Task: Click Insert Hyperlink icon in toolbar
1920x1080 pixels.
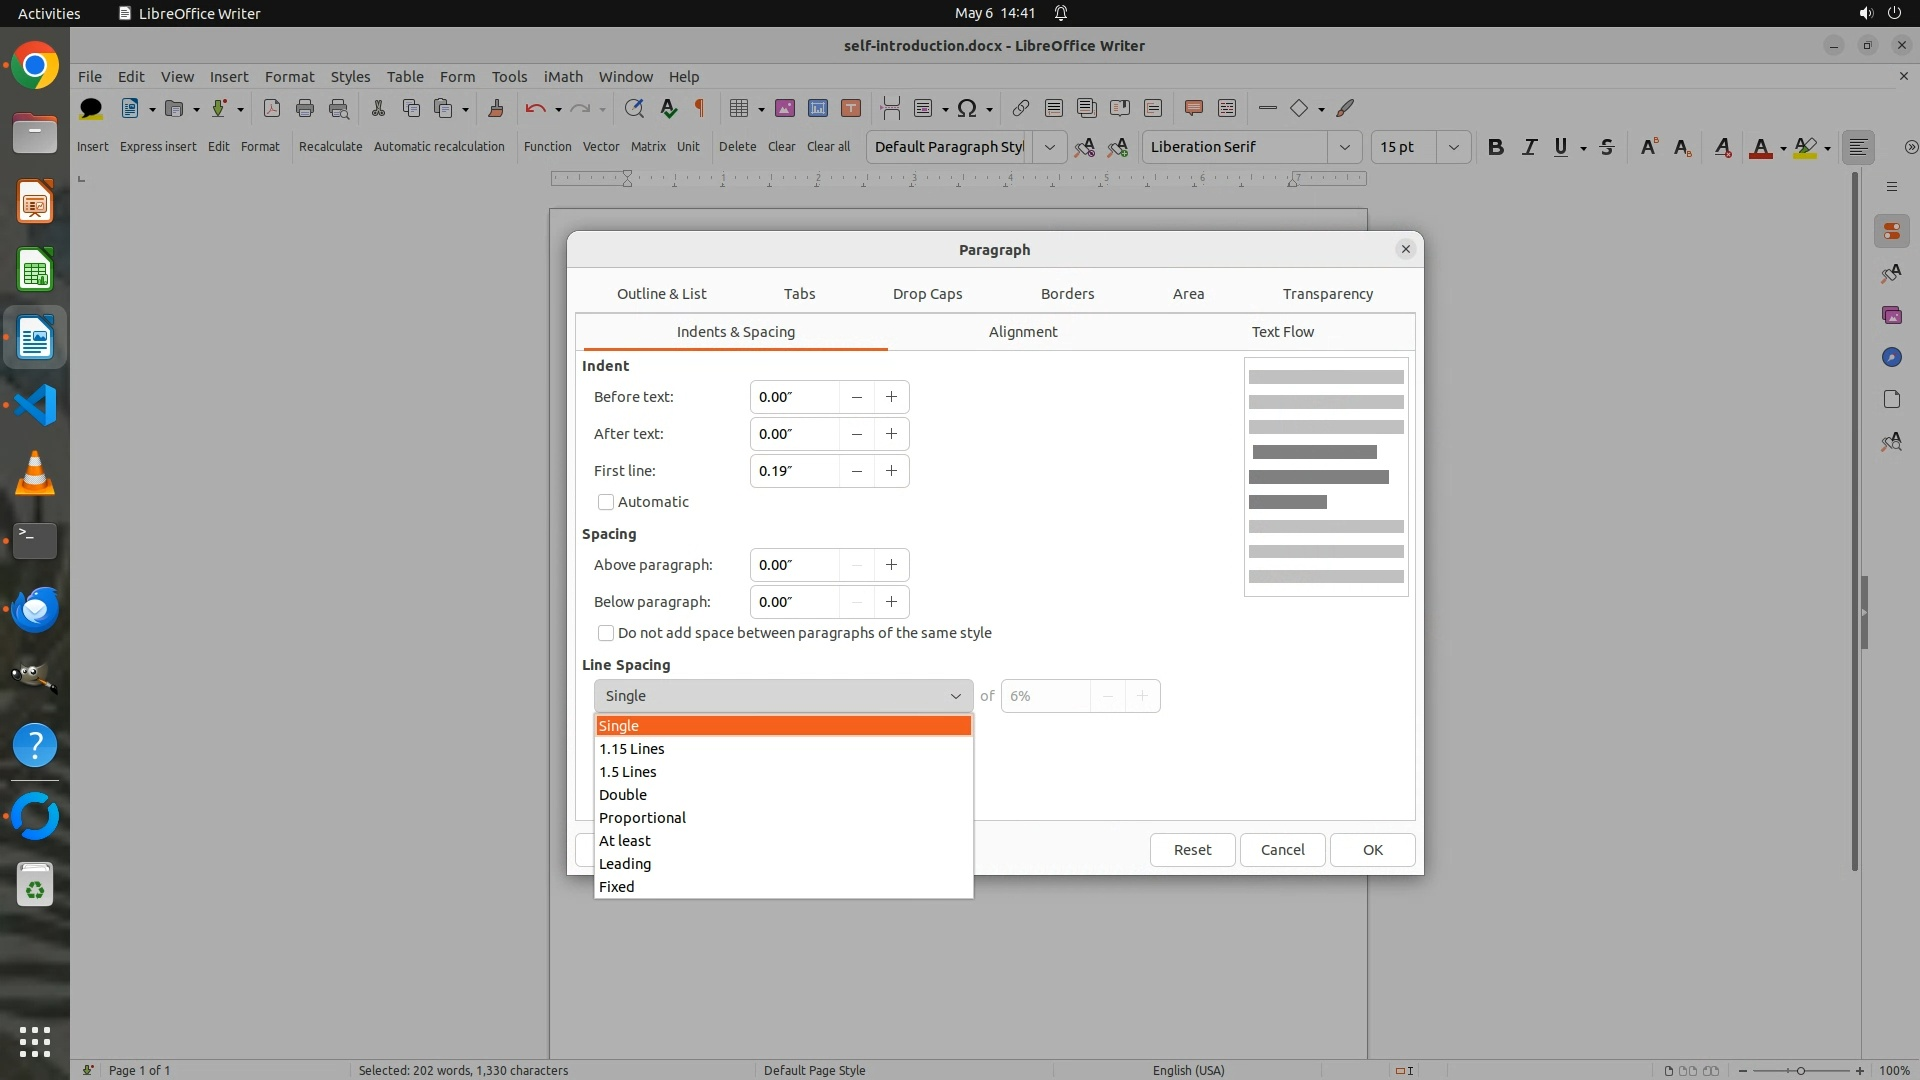Action: pyautogui.click(x=1020, y=108)
